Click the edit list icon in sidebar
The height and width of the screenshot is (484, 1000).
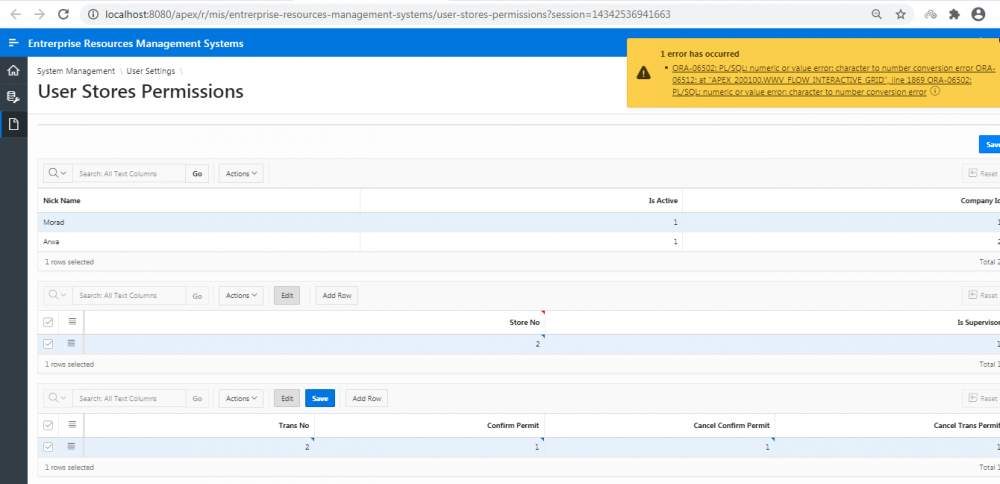(13, 97)
